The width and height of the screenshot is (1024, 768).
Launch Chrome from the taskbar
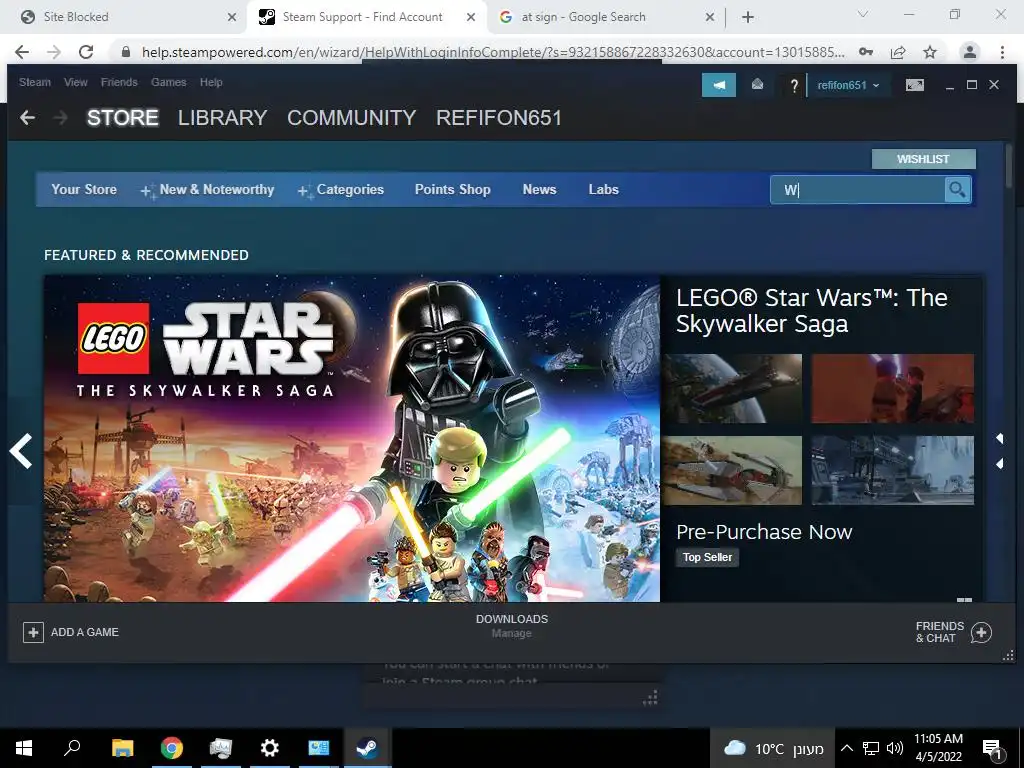point(172,748)
